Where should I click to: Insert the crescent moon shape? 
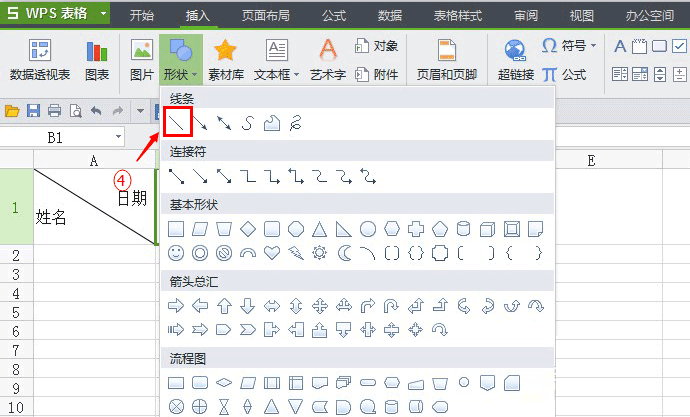coord(344,253)
